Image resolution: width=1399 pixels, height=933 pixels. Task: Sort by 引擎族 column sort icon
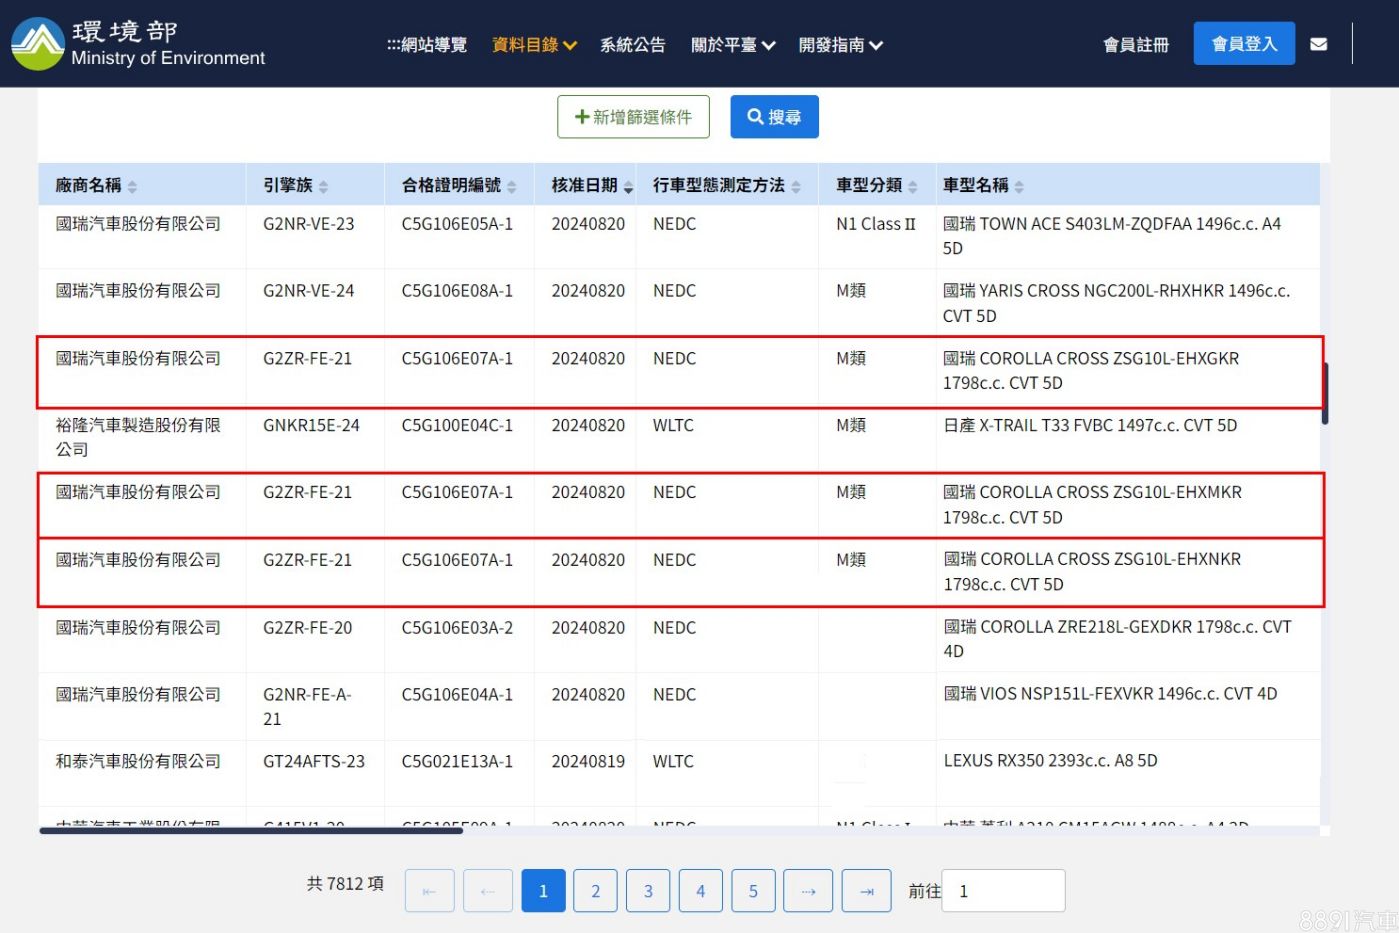(323, 187)
